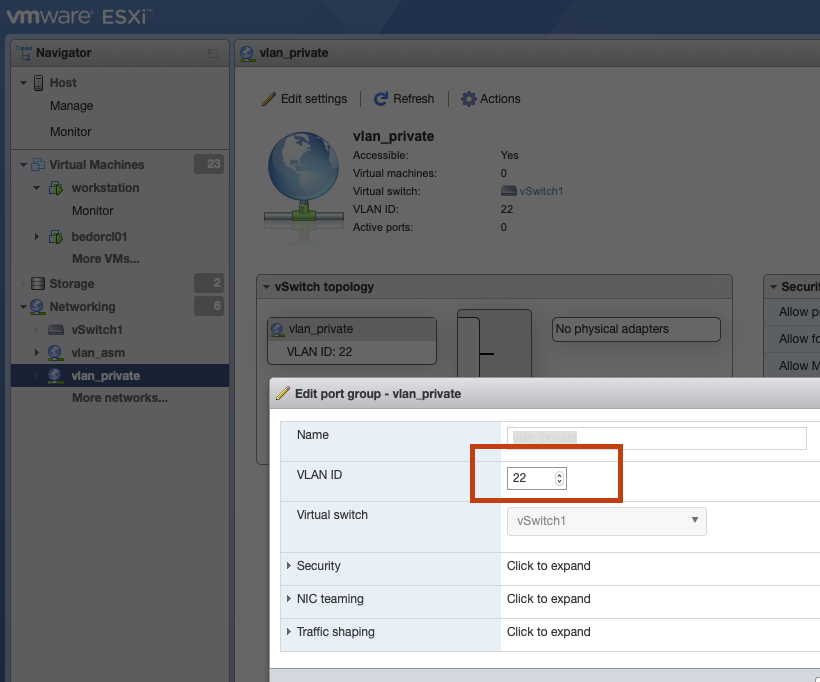This screenshot has height=682, width=820.
Task: Click the vlan_private header globe icon
Action: 247,53
